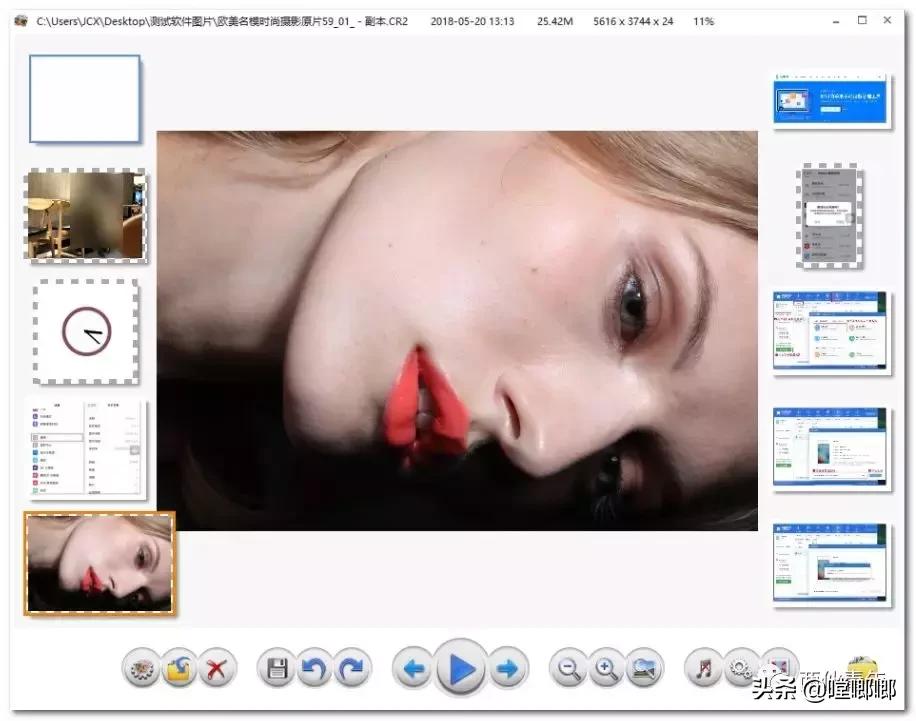Delete image using the red X icon
Image resolution: width=916 pixels, height=721 pixels.
click(215, 669)
